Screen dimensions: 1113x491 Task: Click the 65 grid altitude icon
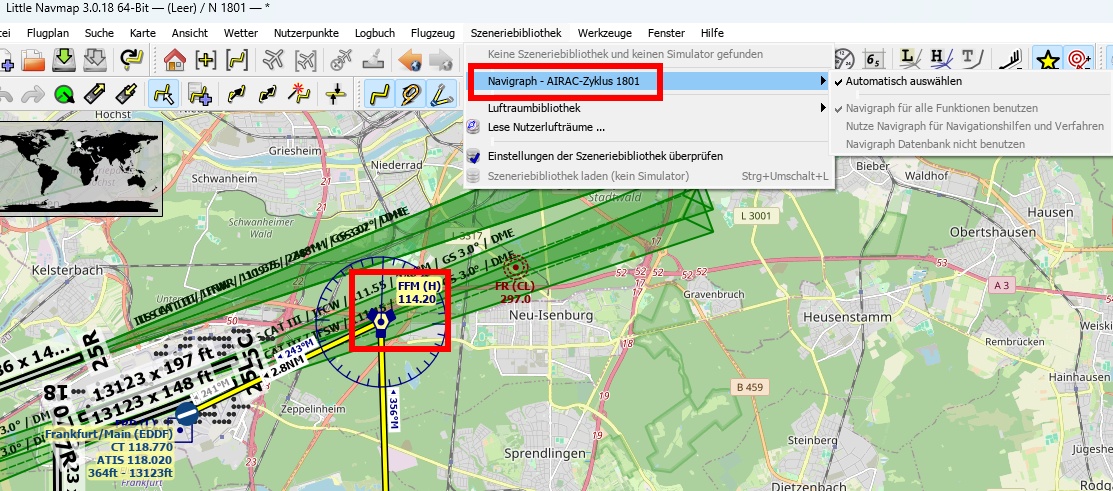(x=874, y=60)
